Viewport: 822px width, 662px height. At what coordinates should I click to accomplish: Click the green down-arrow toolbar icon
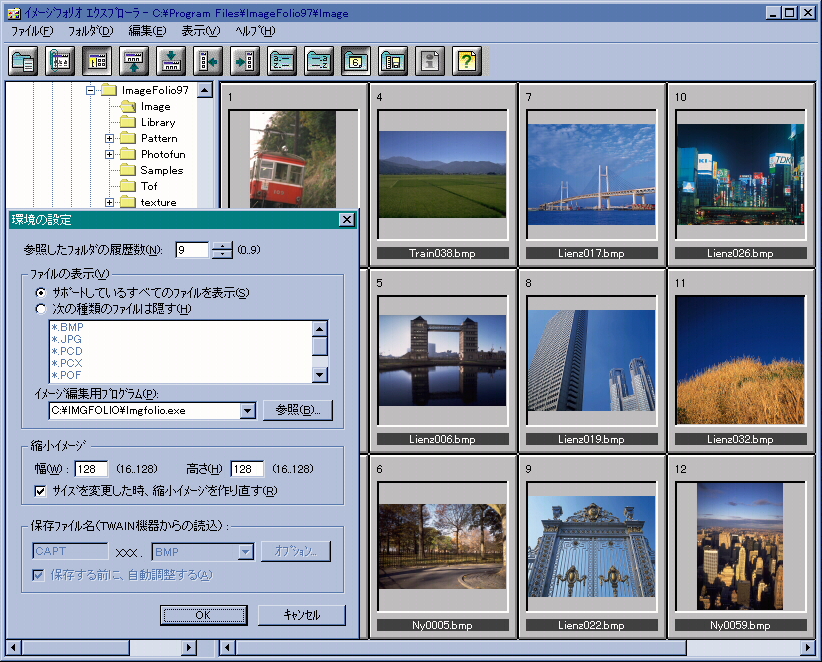(171, 61)
